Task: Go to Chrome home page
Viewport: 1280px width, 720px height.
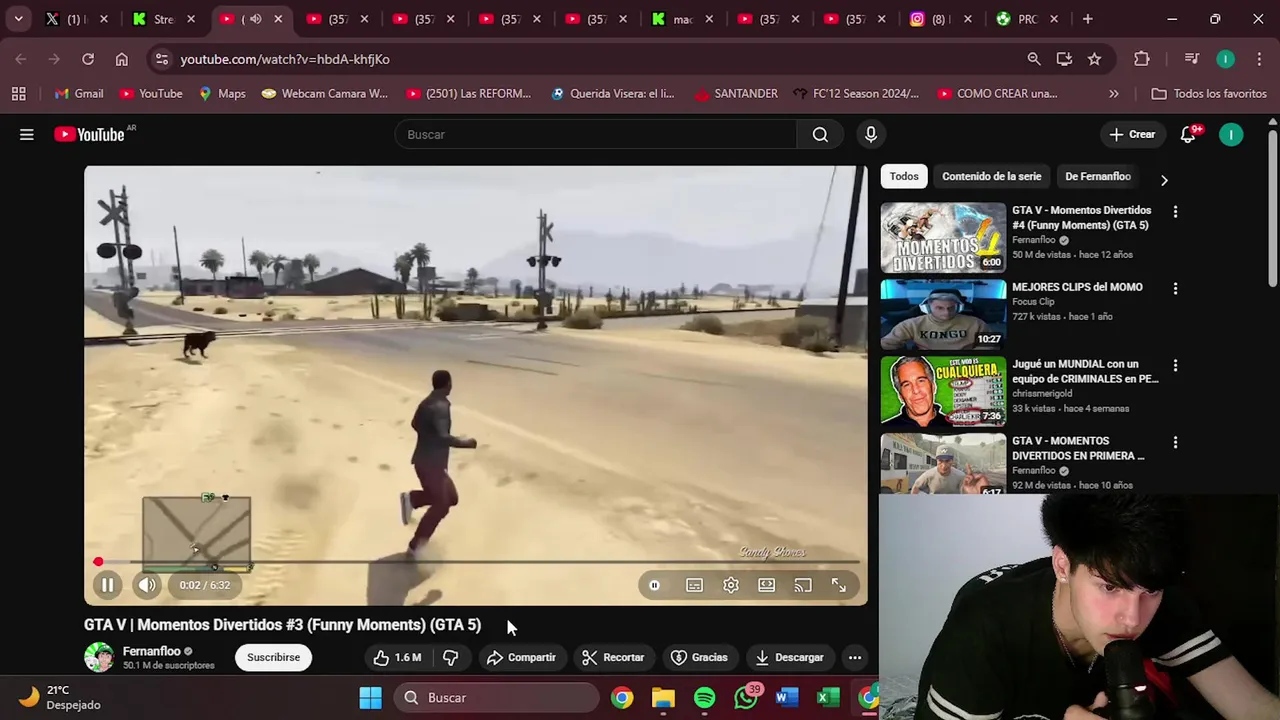Action: [x=122, y=59]
